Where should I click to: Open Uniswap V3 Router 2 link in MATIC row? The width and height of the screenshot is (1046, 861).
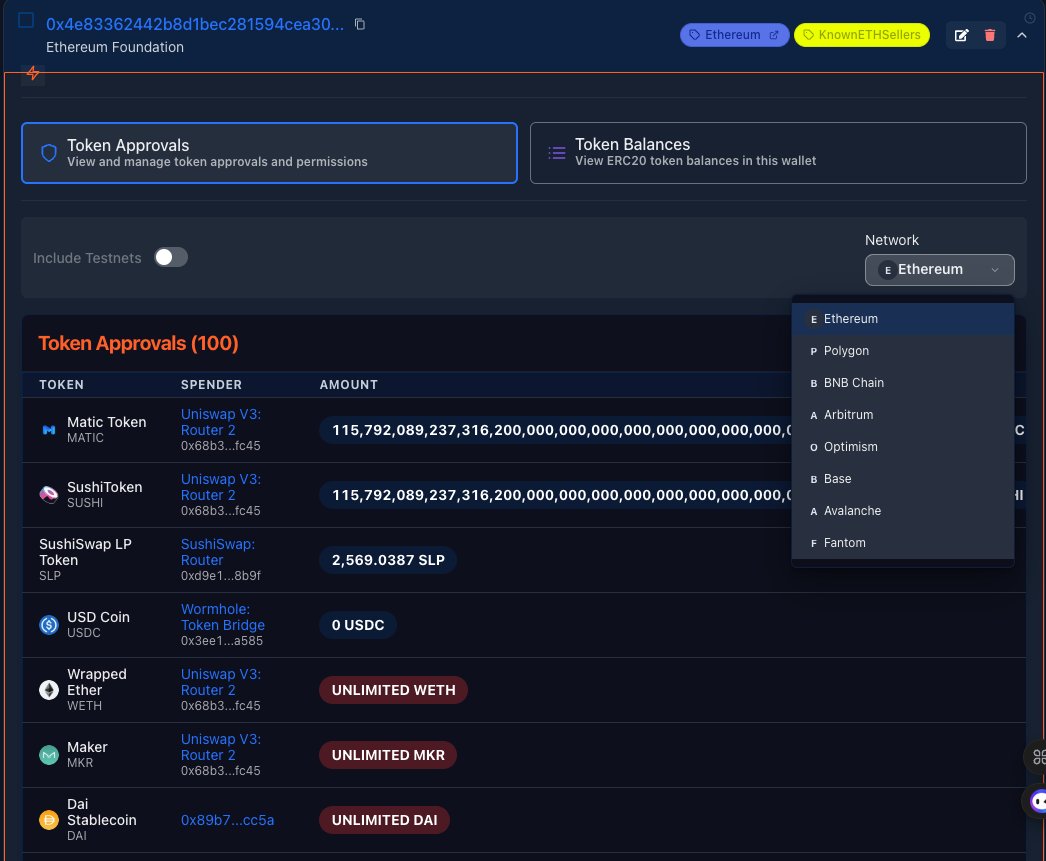(x=221, y=422)
